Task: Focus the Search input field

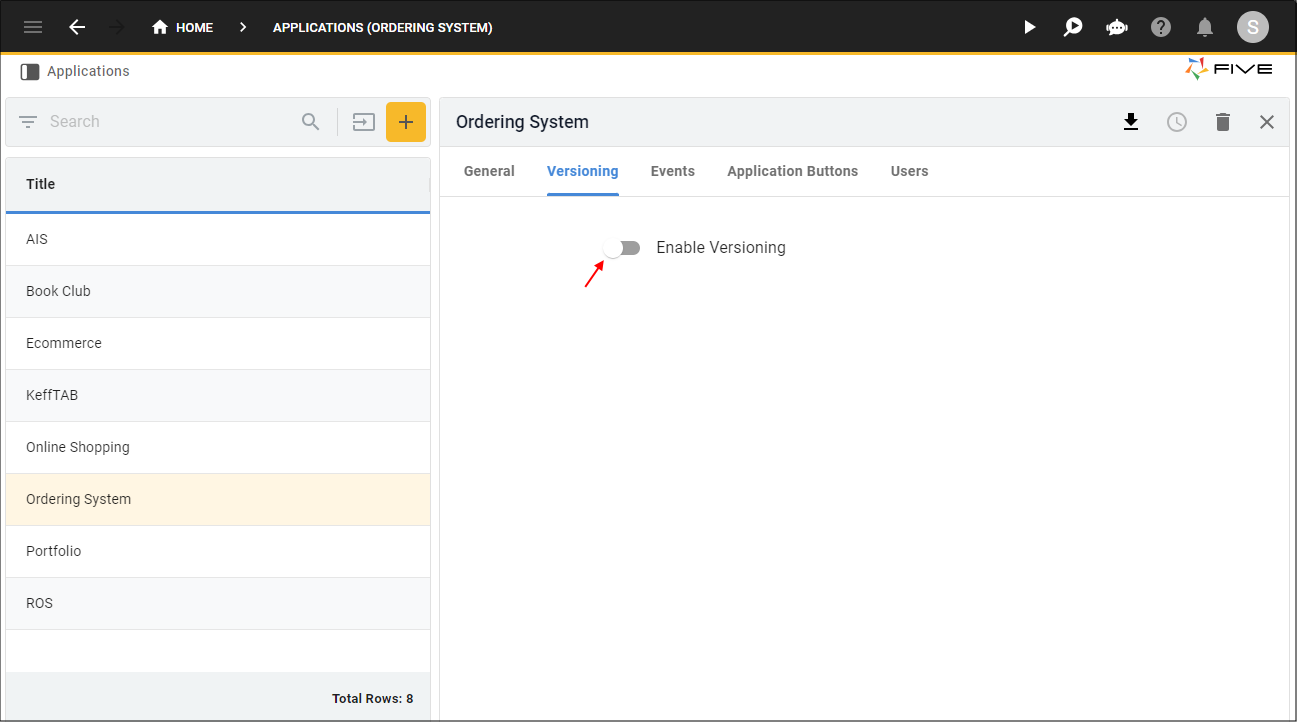Action: point(170,122)
